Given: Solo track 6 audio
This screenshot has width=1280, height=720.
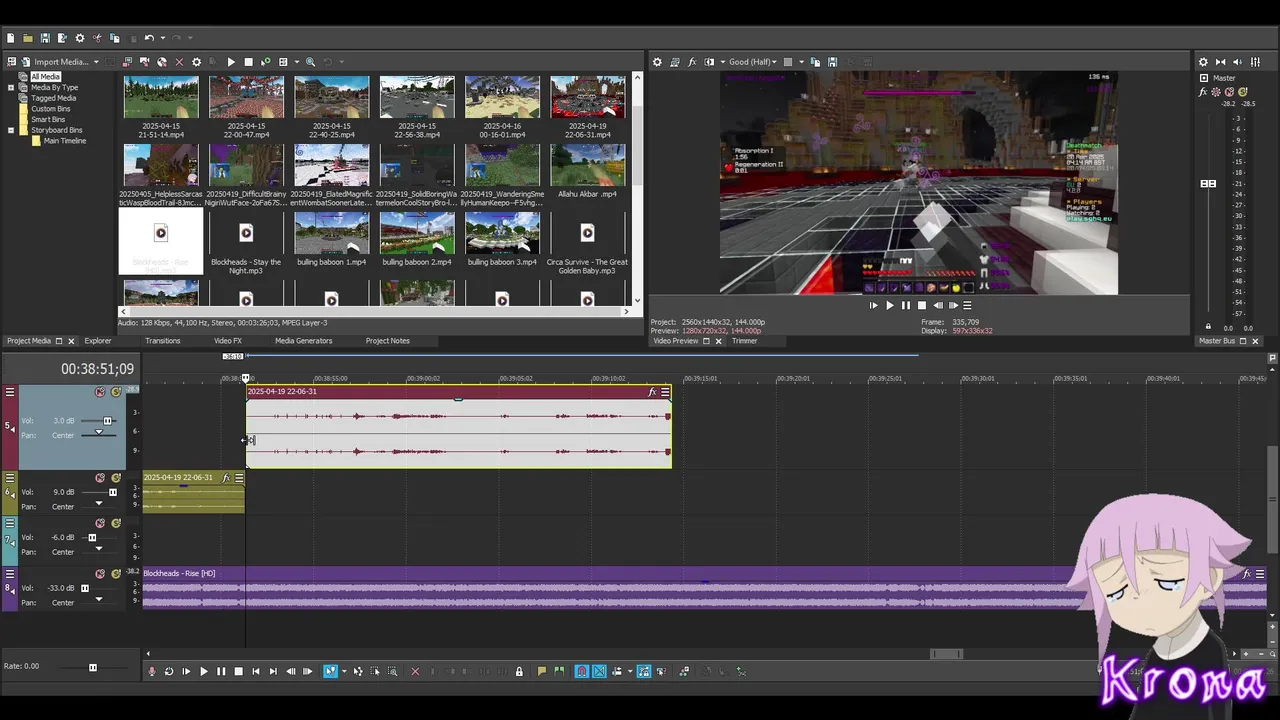Looking at the screenshot, I should (116, 478).
